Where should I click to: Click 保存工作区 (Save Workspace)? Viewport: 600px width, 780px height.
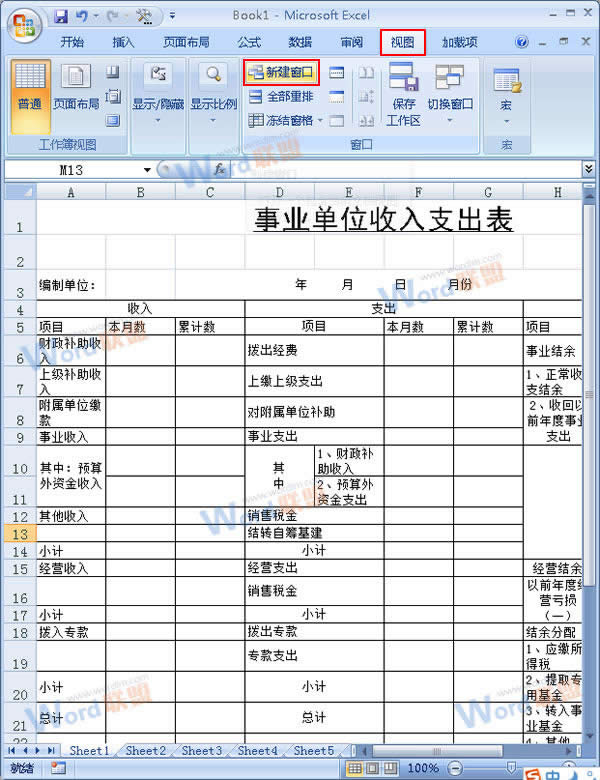pyautogui.click(x=403, y=95)
